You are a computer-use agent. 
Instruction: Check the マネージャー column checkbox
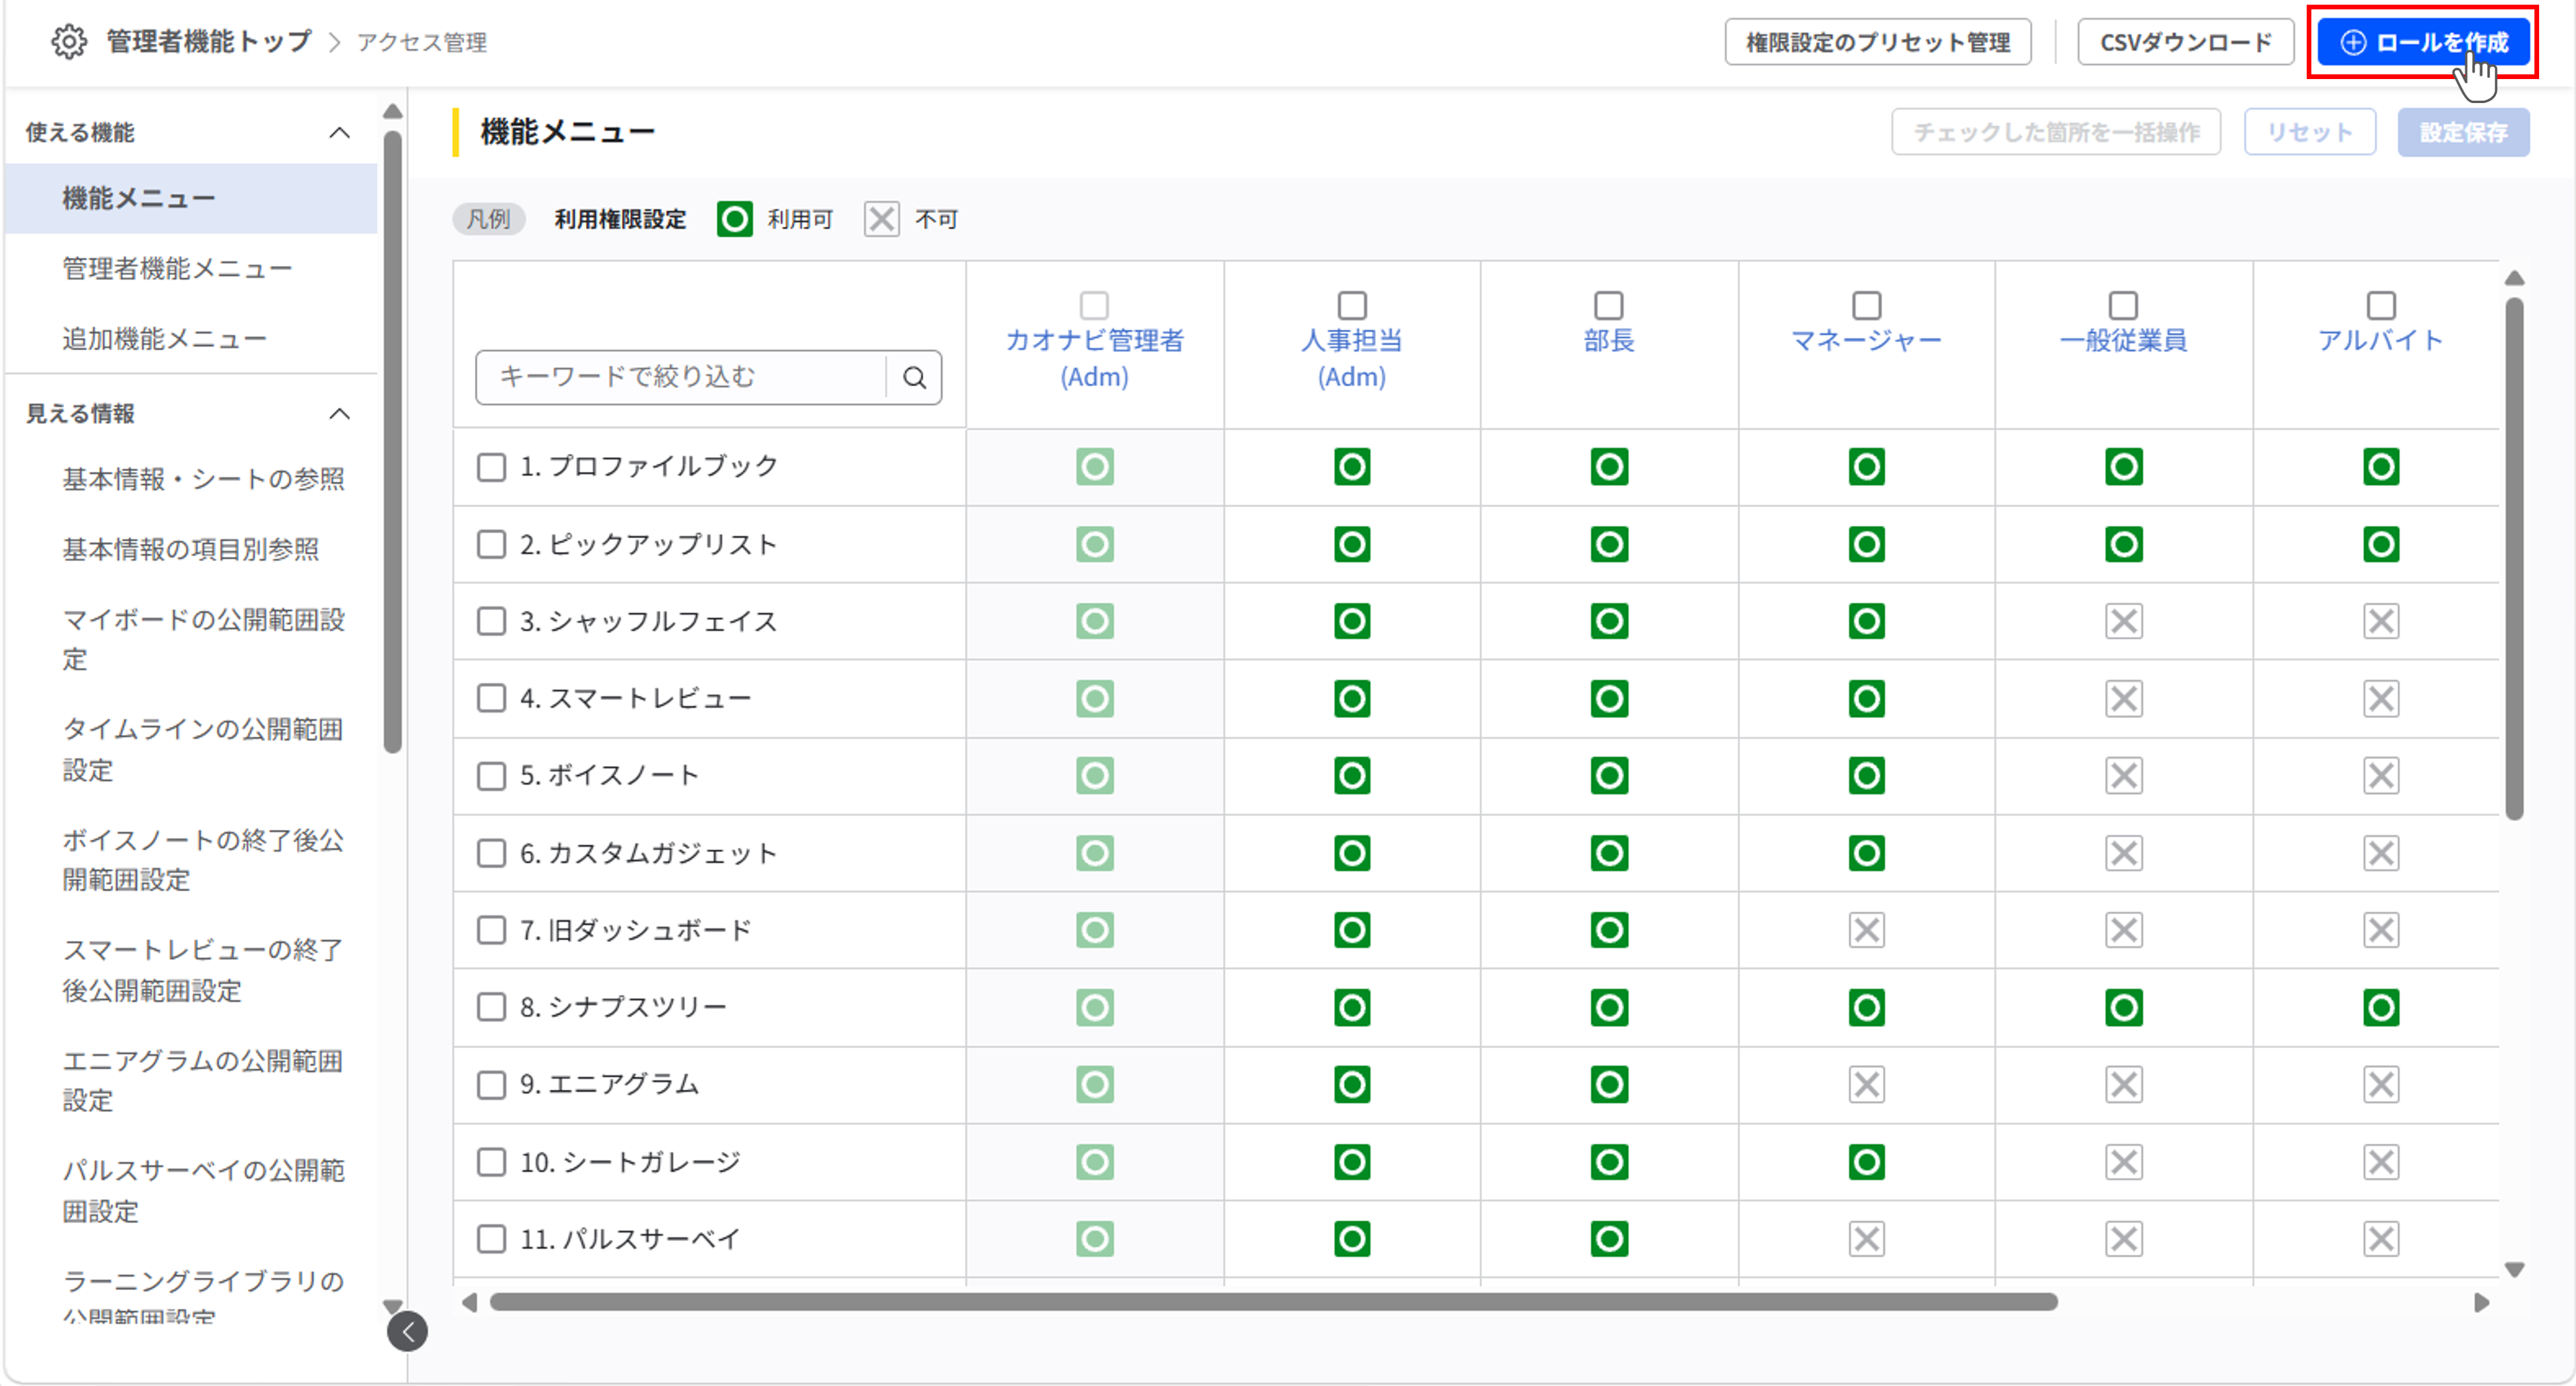coord(1866,305)
